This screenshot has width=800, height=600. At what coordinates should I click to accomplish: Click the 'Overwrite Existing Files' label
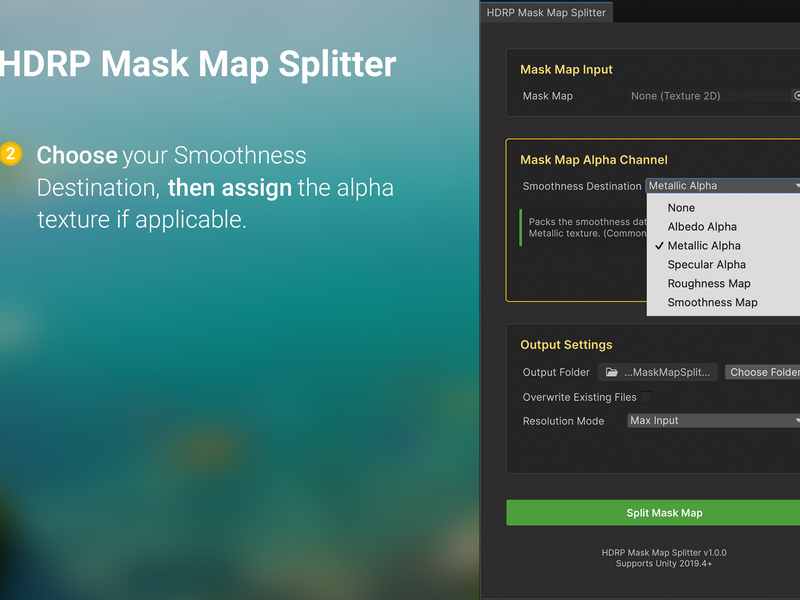click(580, 397)
